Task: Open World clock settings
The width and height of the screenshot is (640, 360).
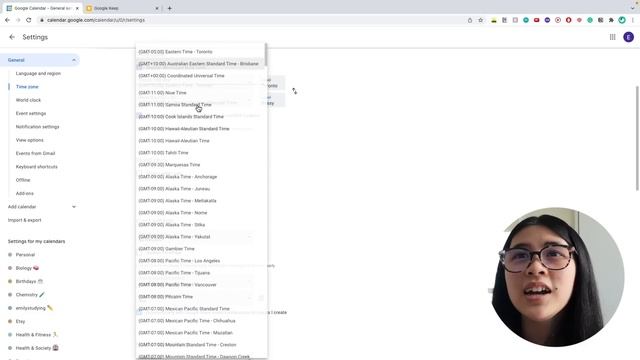Action: coord(28,100)
